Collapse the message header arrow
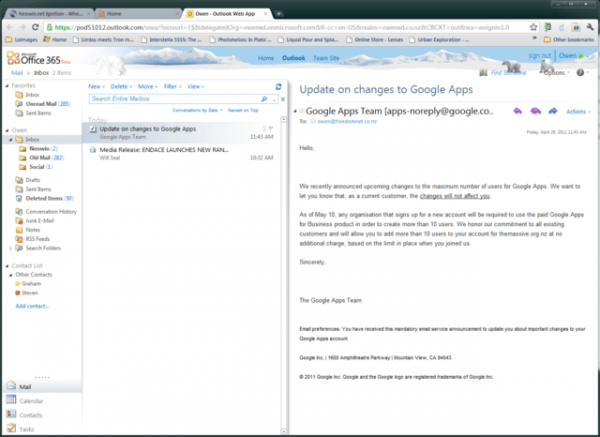 click(x=295, y=111)
